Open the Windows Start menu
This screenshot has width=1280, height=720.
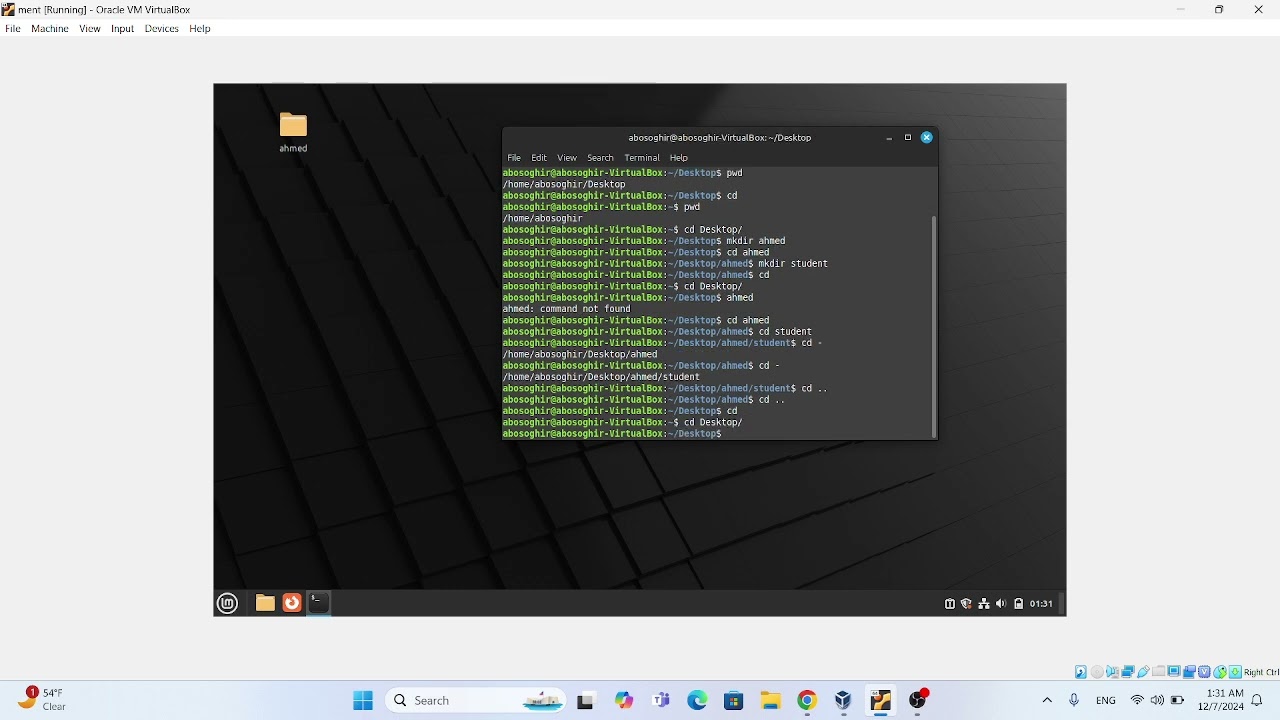pos(363,701)
